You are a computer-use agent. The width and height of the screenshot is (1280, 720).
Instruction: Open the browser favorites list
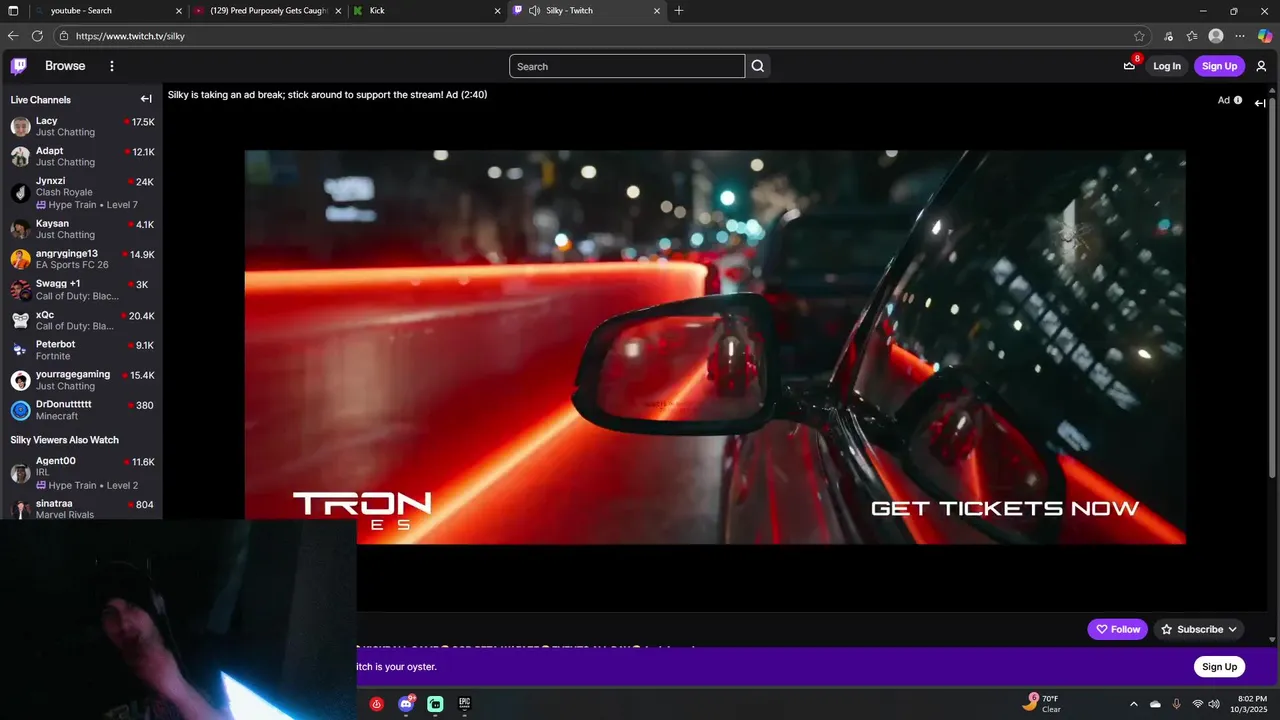[1192, 35]
